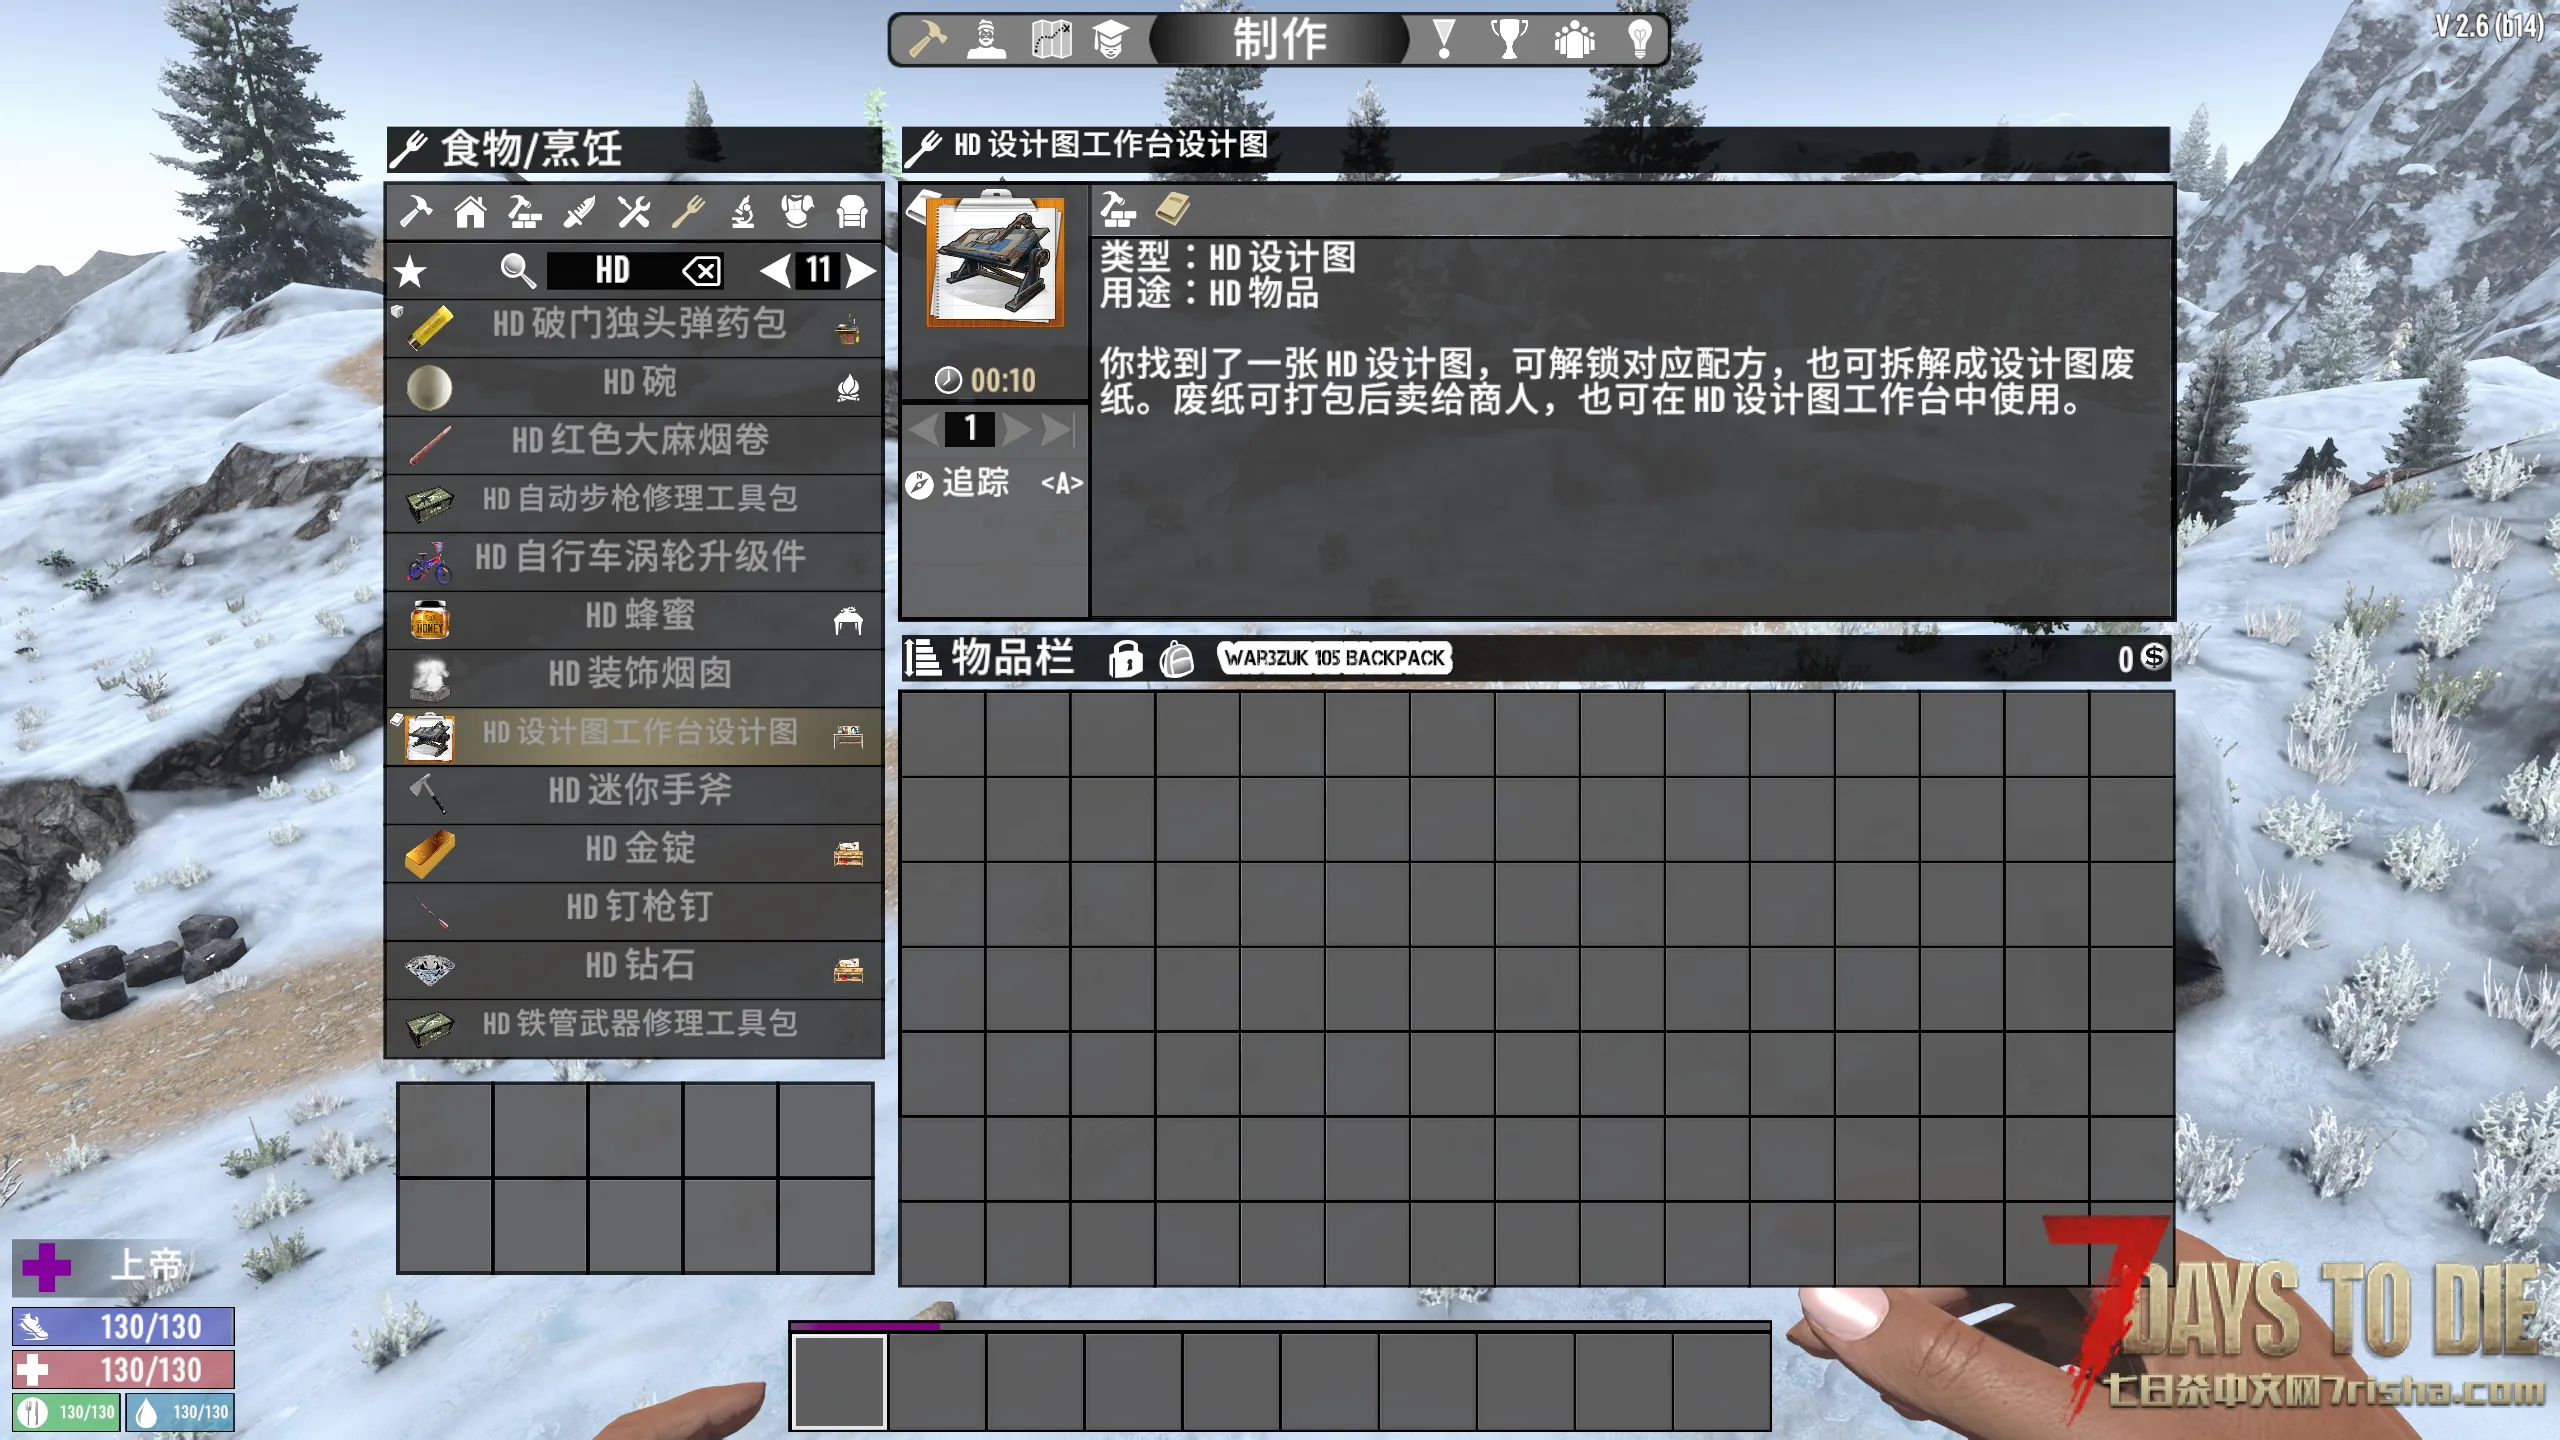Viewport: 2560px width, 1440px height.
Task: Select recipe HD 蜂蜜
Action: (635, 619)
